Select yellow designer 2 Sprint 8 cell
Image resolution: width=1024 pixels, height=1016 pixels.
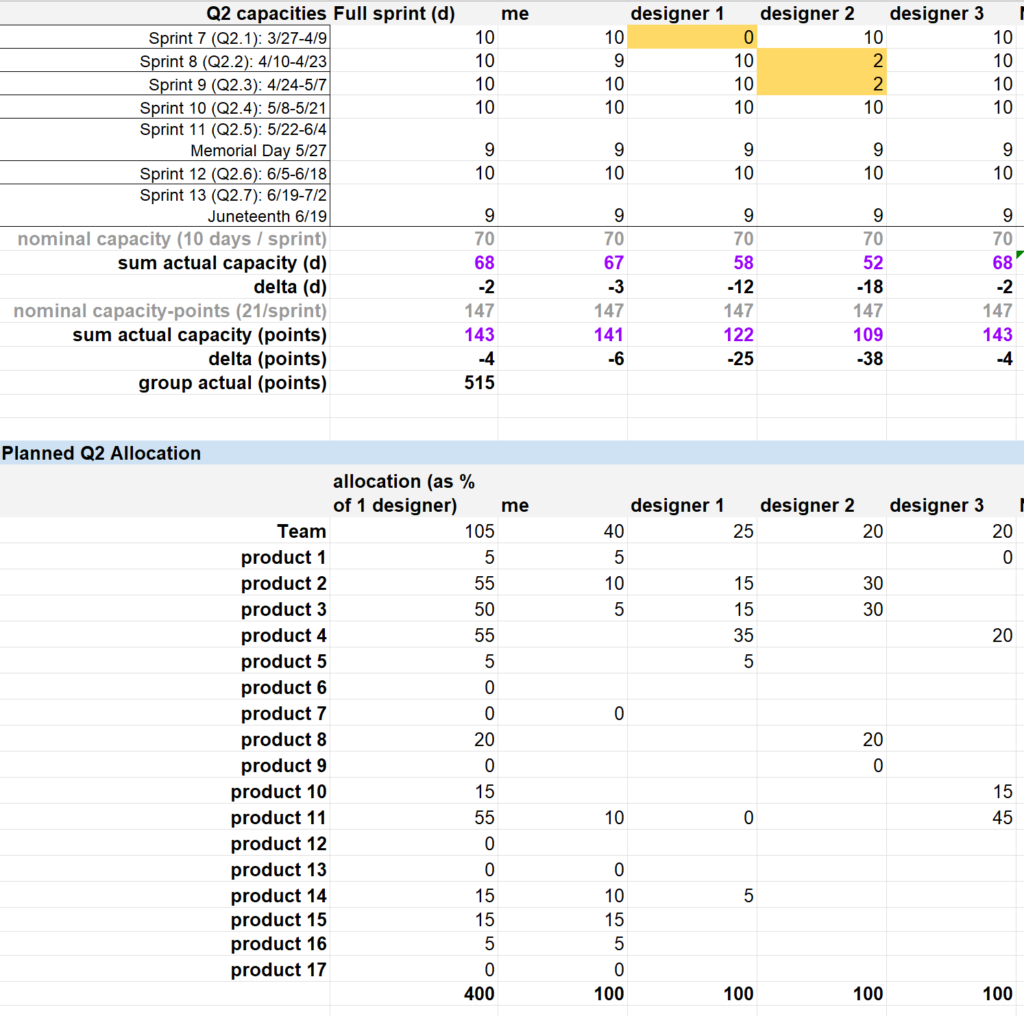coord(822,61)
